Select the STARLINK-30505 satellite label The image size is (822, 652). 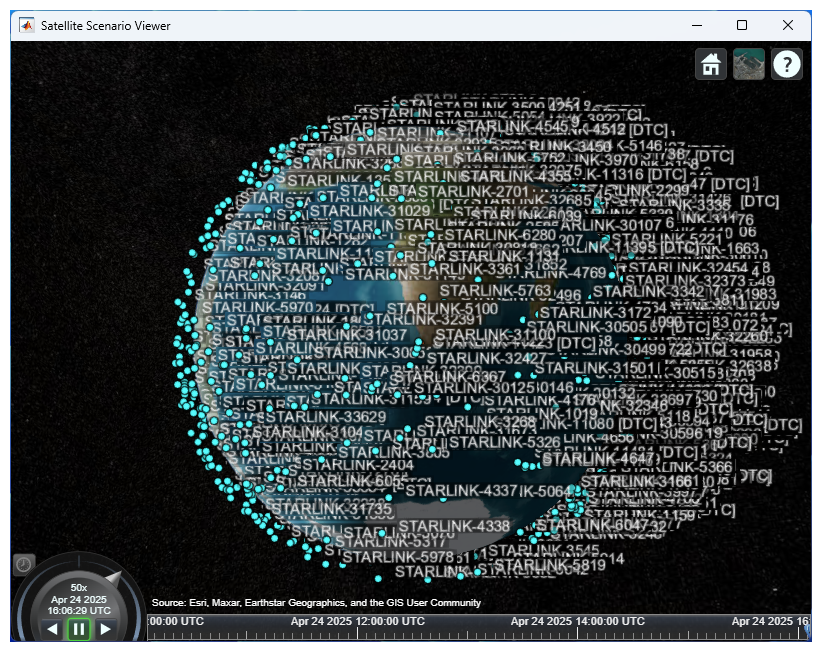(x=587, y=327)
